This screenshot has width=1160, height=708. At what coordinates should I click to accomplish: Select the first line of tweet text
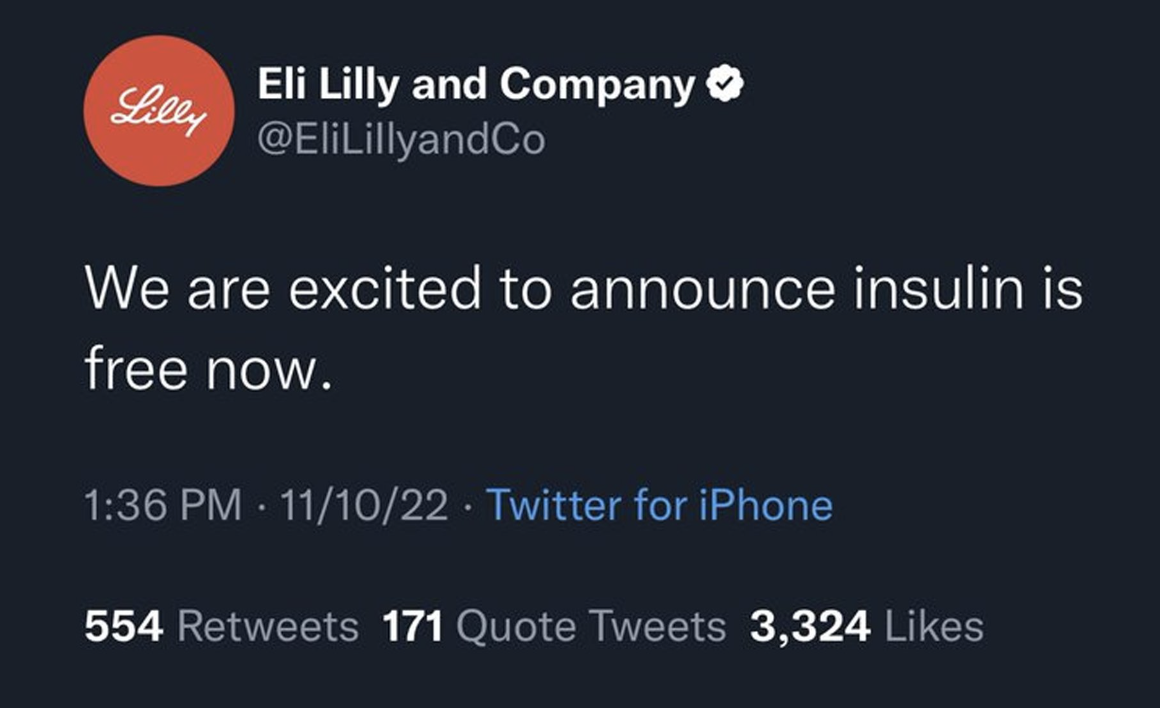584,287
